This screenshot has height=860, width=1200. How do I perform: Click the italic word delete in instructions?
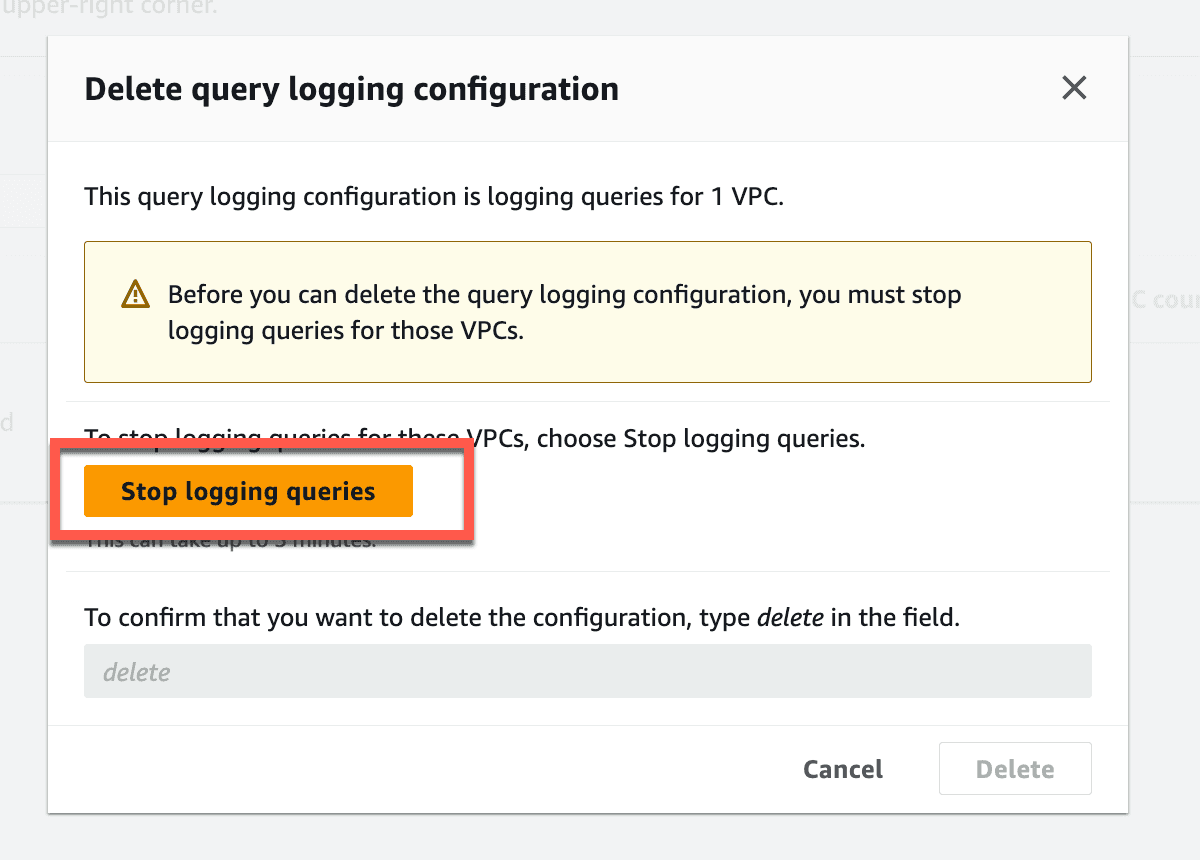coord(790,618)
